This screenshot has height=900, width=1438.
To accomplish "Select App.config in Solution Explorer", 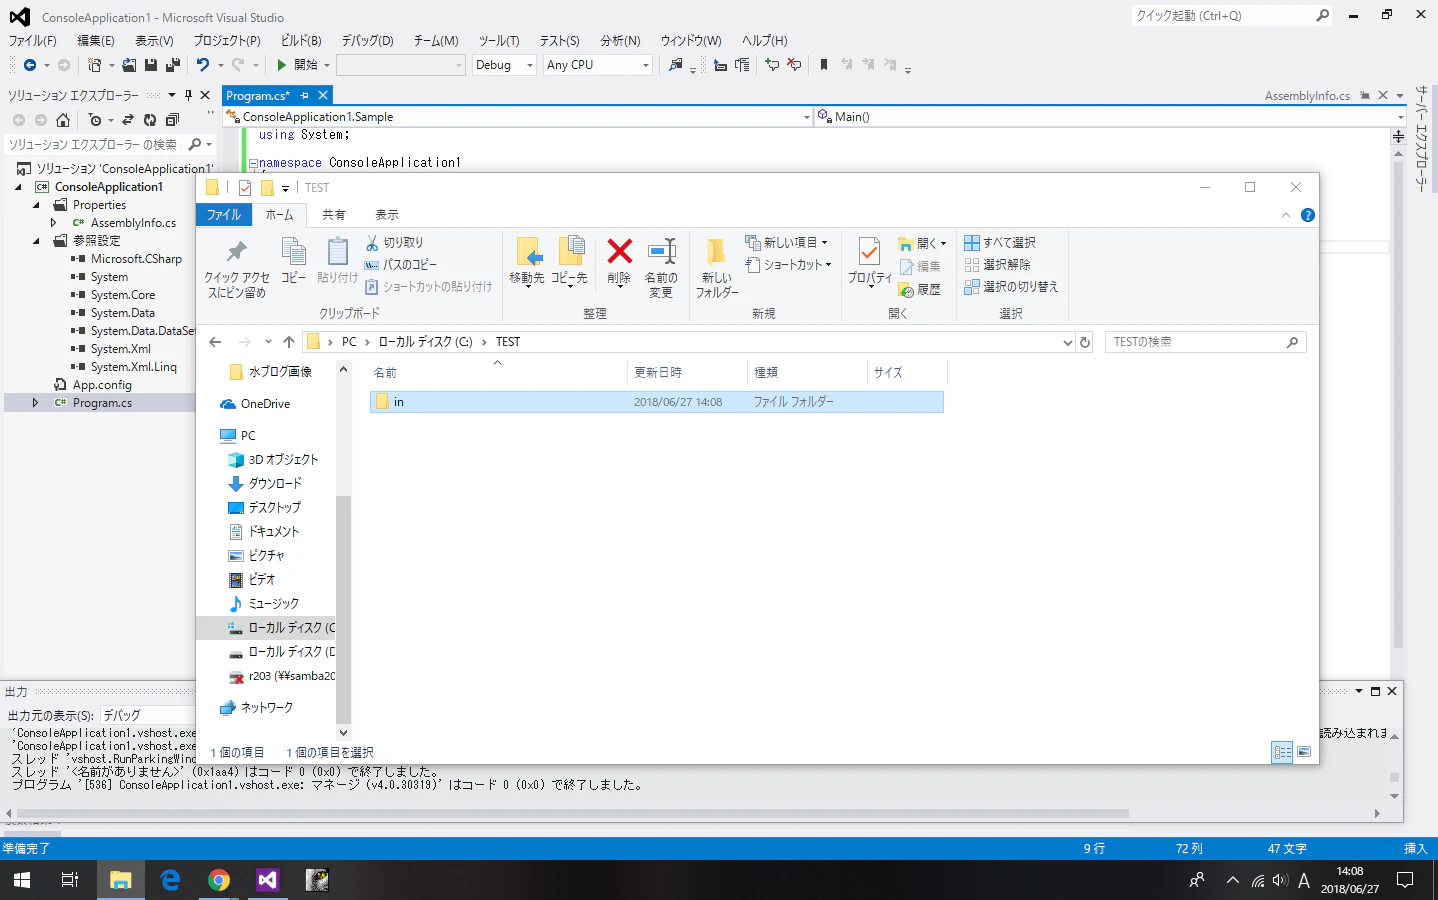I will tap(102, 385).
